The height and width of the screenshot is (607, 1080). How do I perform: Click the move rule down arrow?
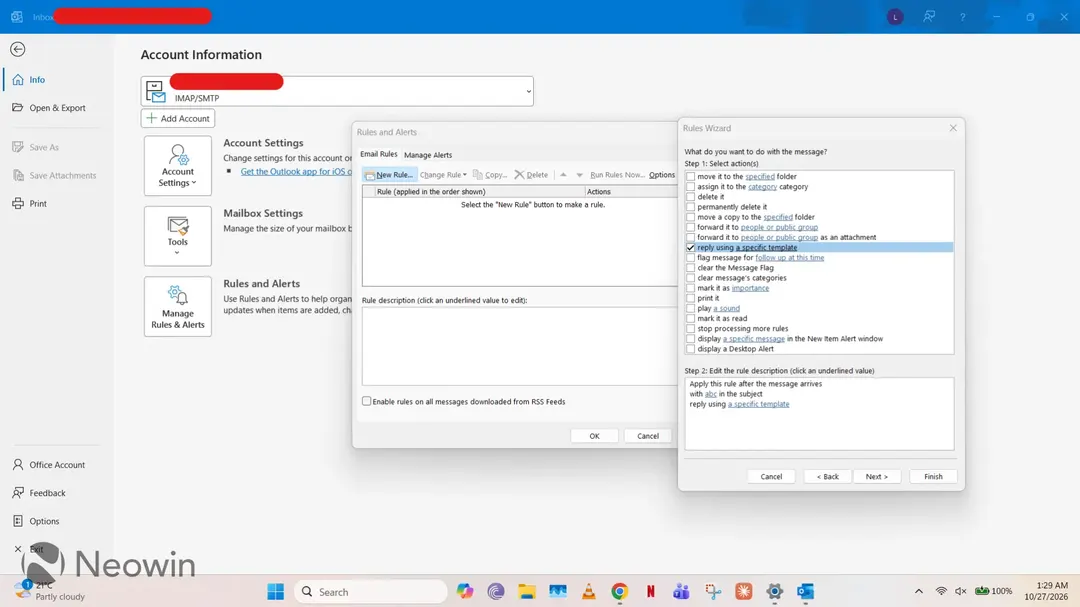(579, 175)
